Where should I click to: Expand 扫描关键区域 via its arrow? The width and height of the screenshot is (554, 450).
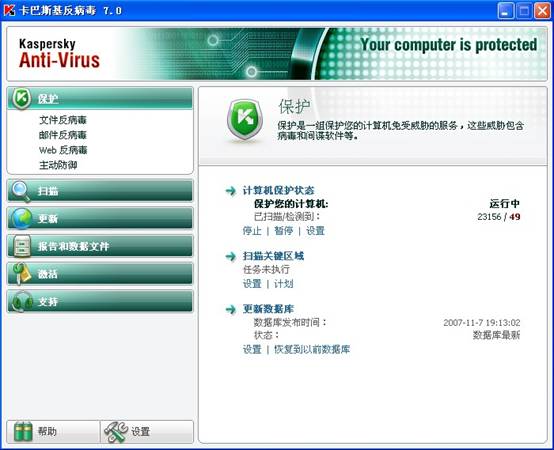230,256
